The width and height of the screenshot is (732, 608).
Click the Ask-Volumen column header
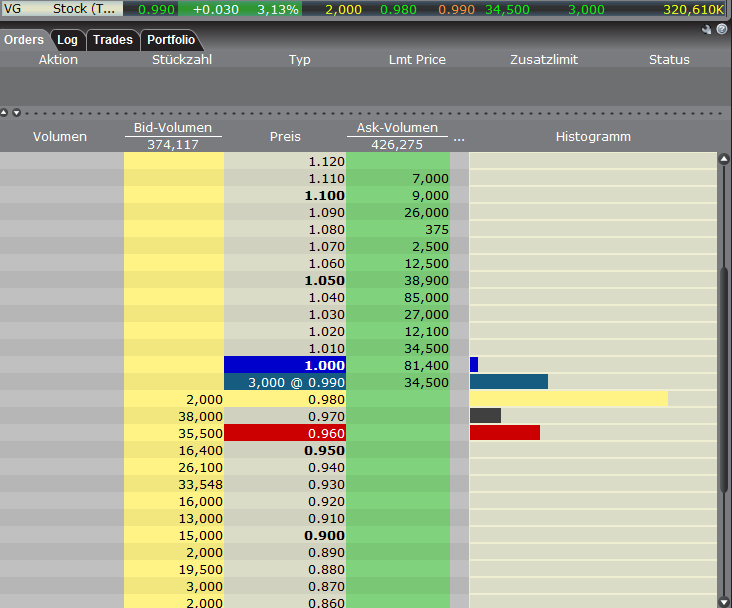397,129
